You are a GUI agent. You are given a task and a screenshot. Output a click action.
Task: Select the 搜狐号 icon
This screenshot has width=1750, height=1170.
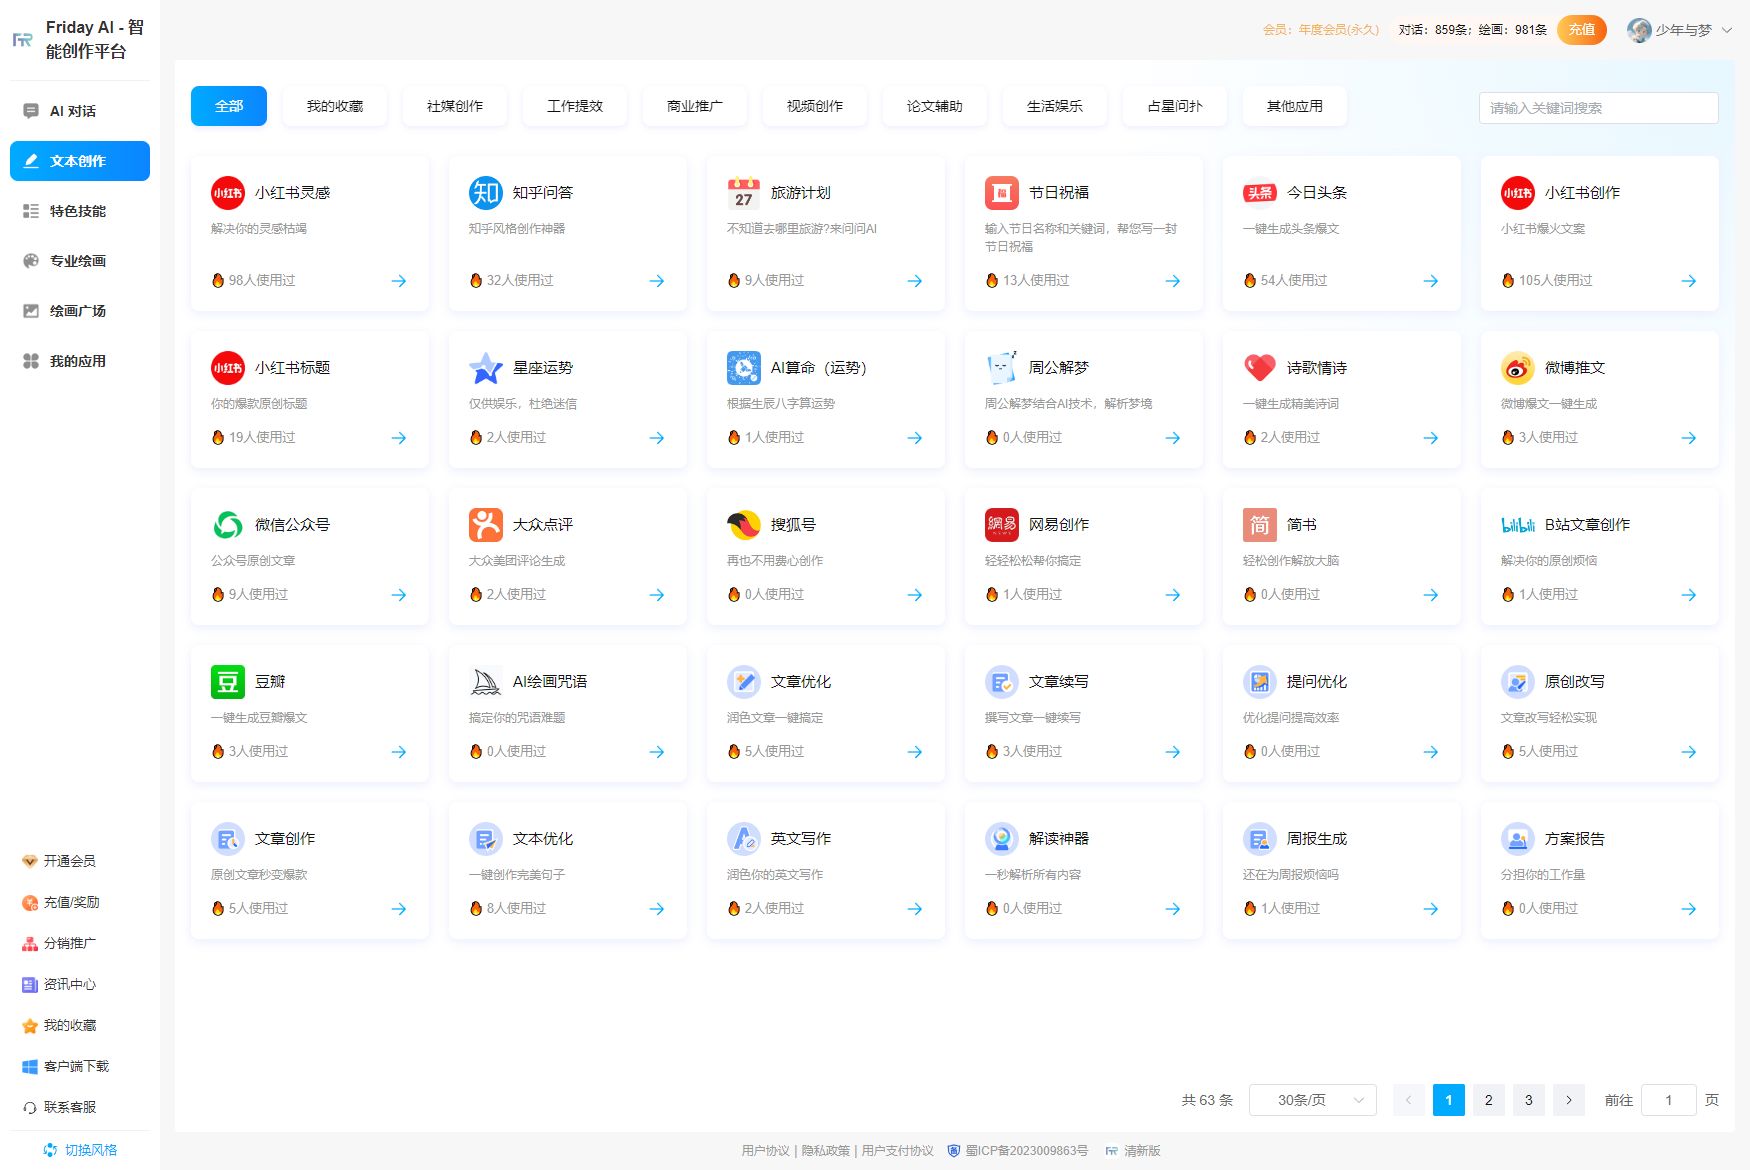tap(743, 525)
